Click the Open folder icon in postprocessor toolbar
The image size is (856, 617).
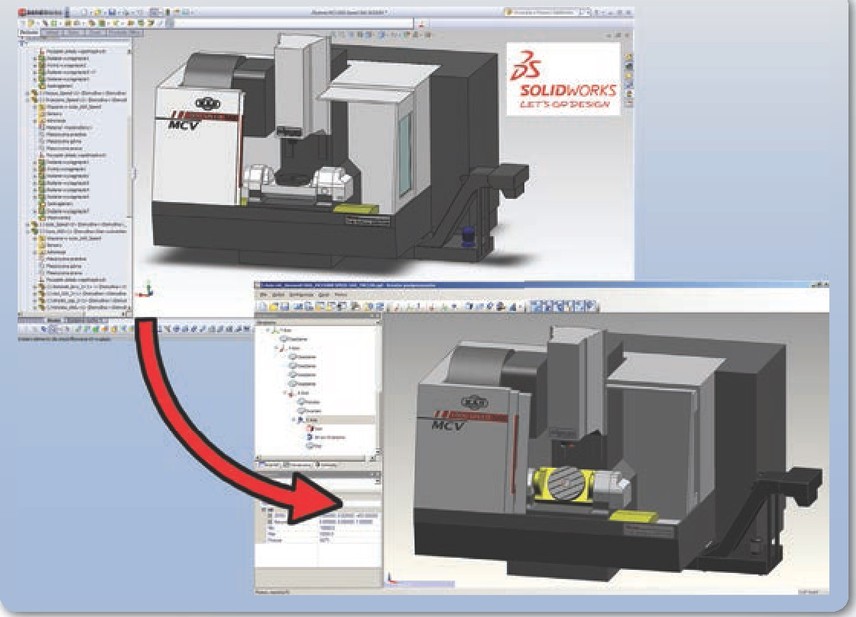(x=273, y=307)
